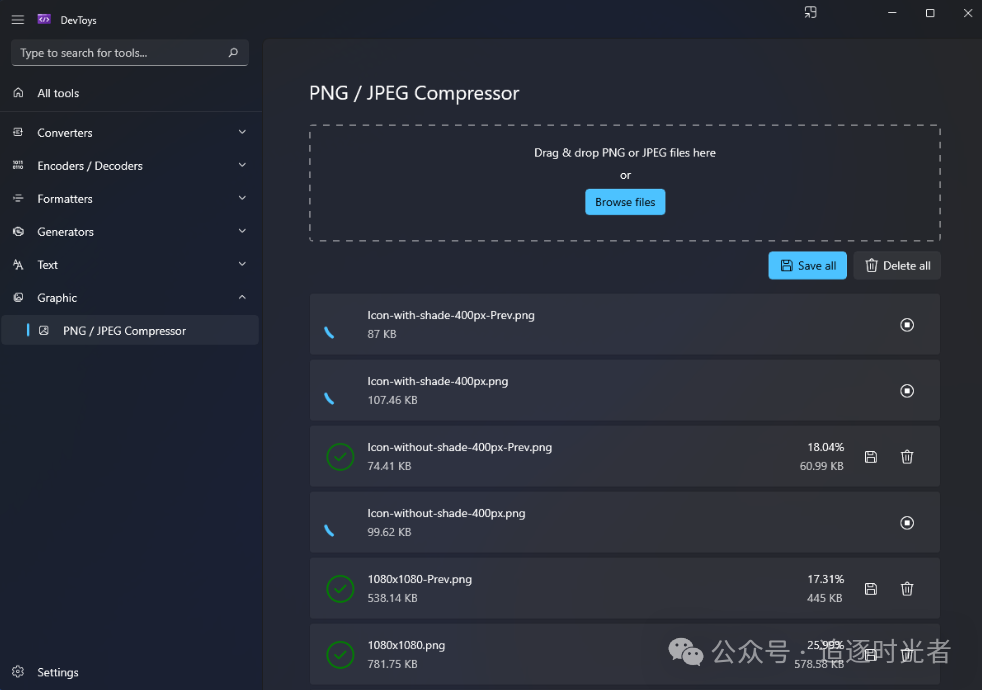Click the 107.46 KB original size
The image size is (982, 690).
[393, 400]
